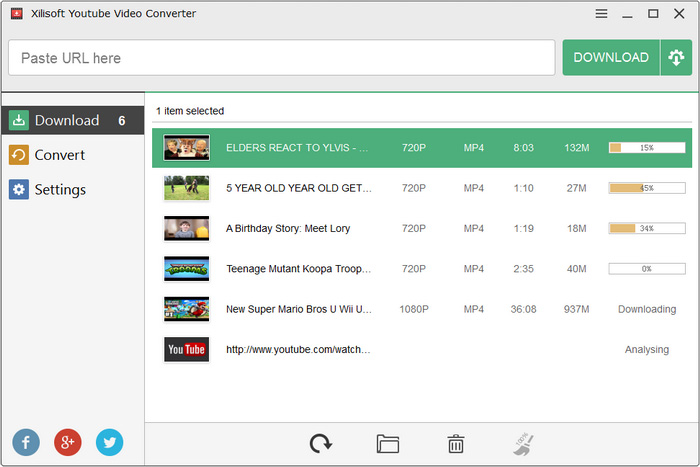Open the Facebook share icon
The width and height of the screenshot is (700, 467).
coord(26,442)
